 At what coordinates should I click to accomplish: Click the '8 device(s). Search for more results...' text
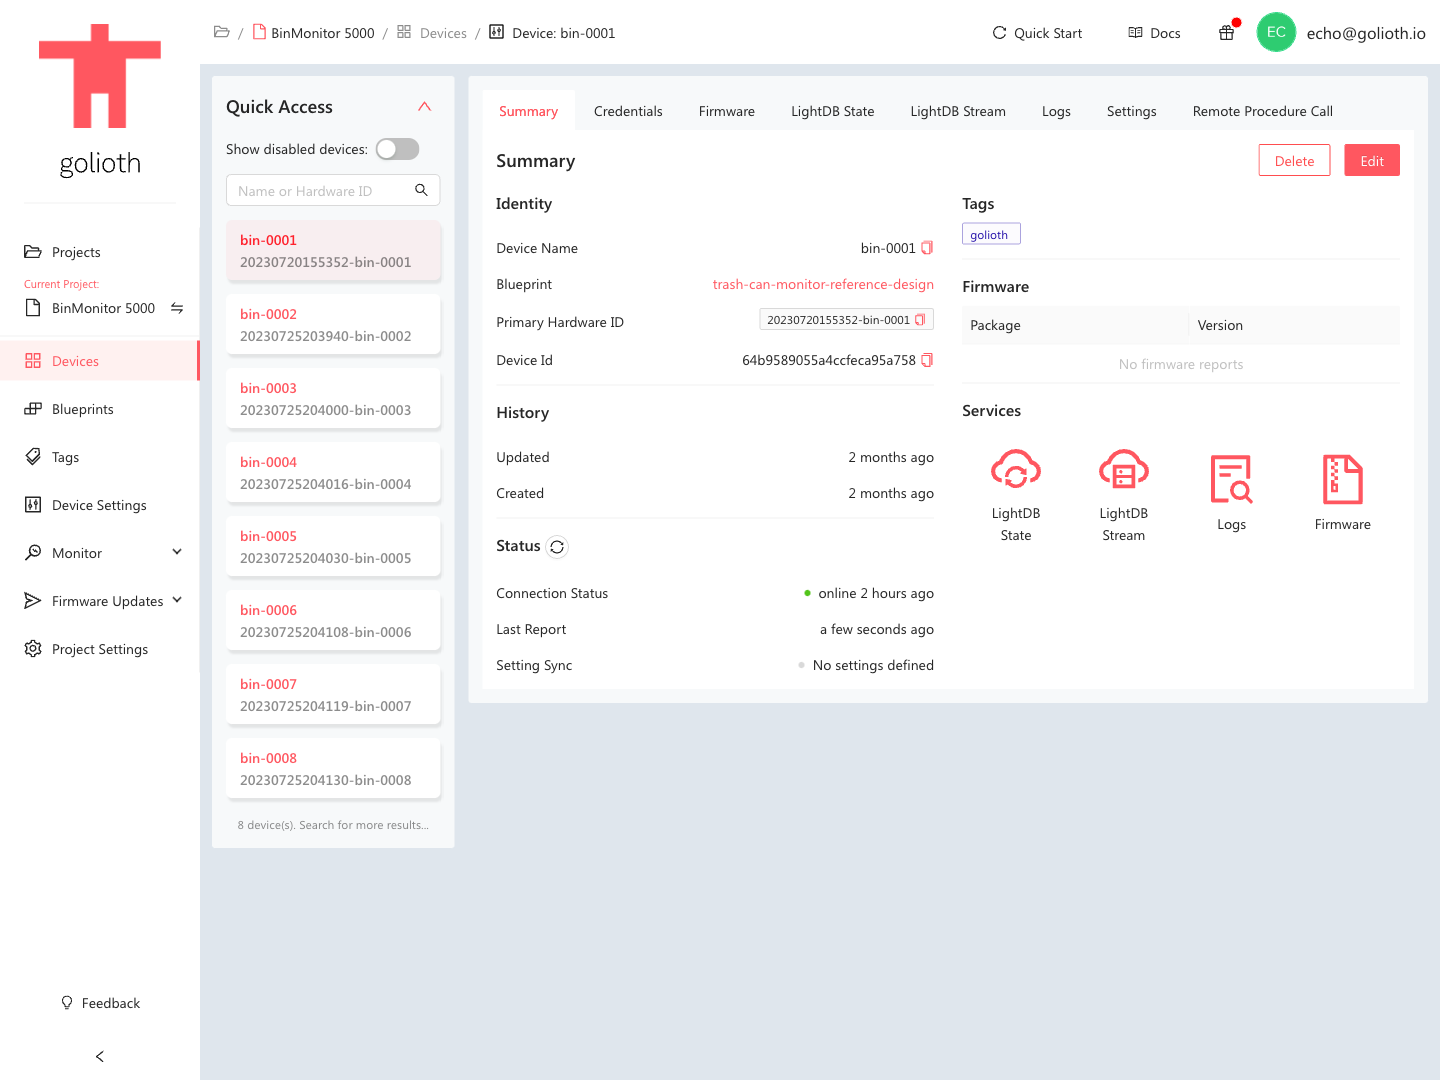[333, 825]
